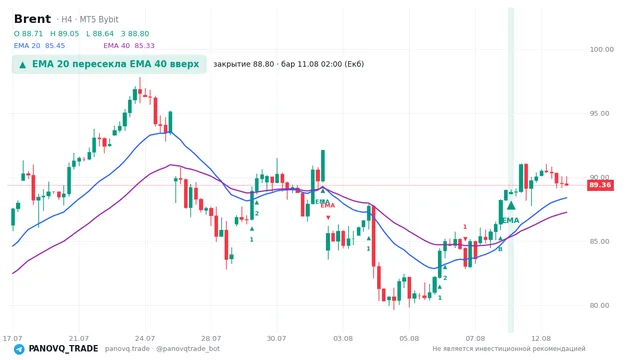Click the red down triangle below red EMA label
The height and width of the screenshot is (360, 640).
328,218
